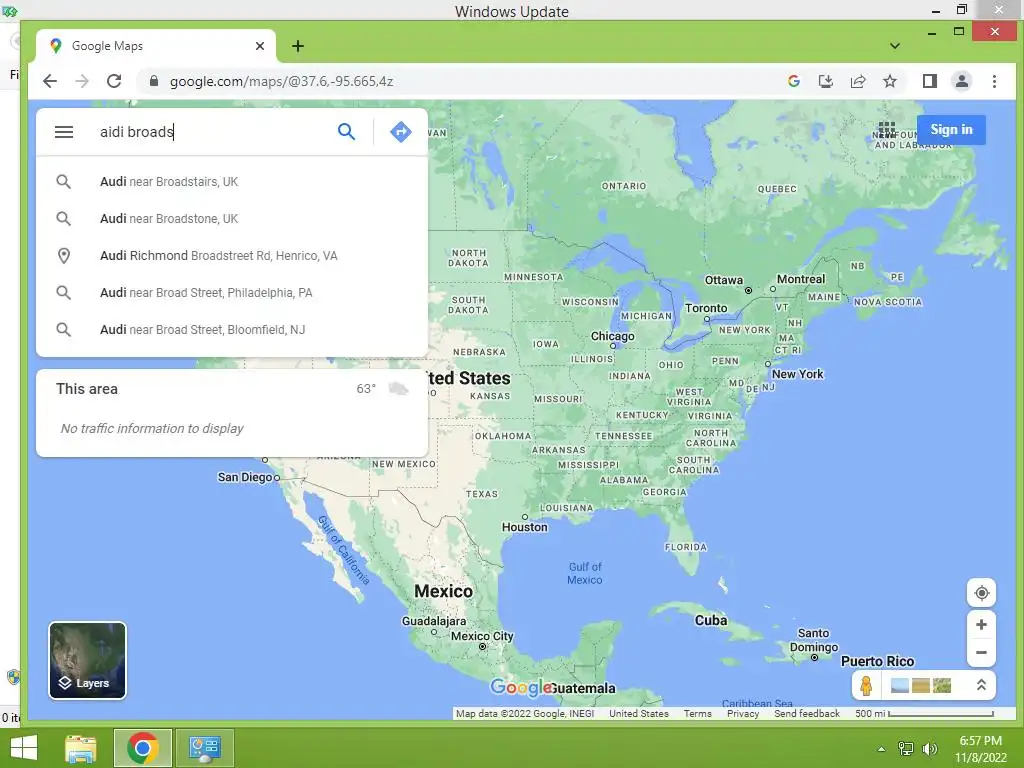The width and height of the screenshot is (1024, 768).
Task: Expand the imagery strip chevron
Action: [981, 686]
